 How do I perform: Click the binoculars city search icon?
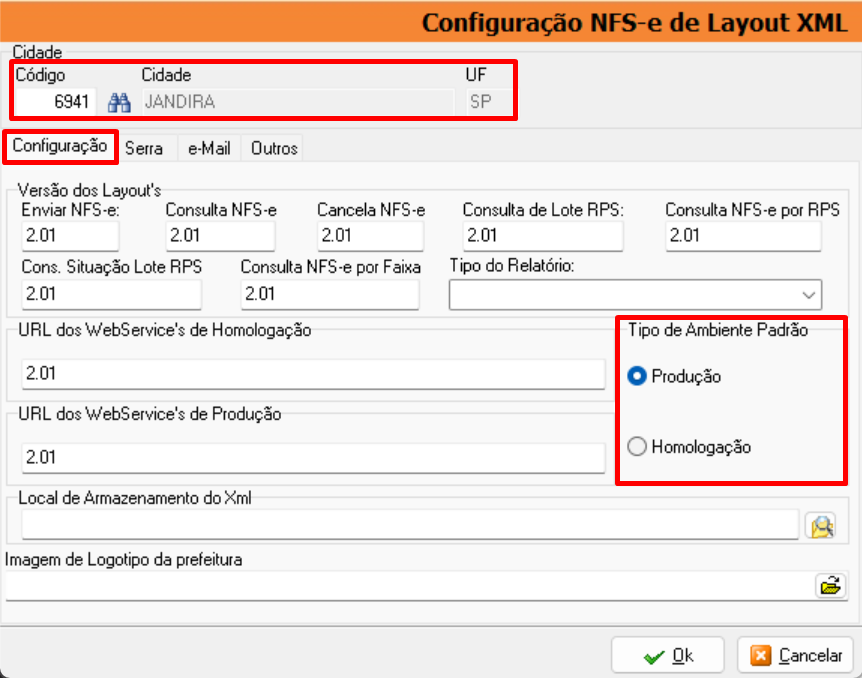119,102
